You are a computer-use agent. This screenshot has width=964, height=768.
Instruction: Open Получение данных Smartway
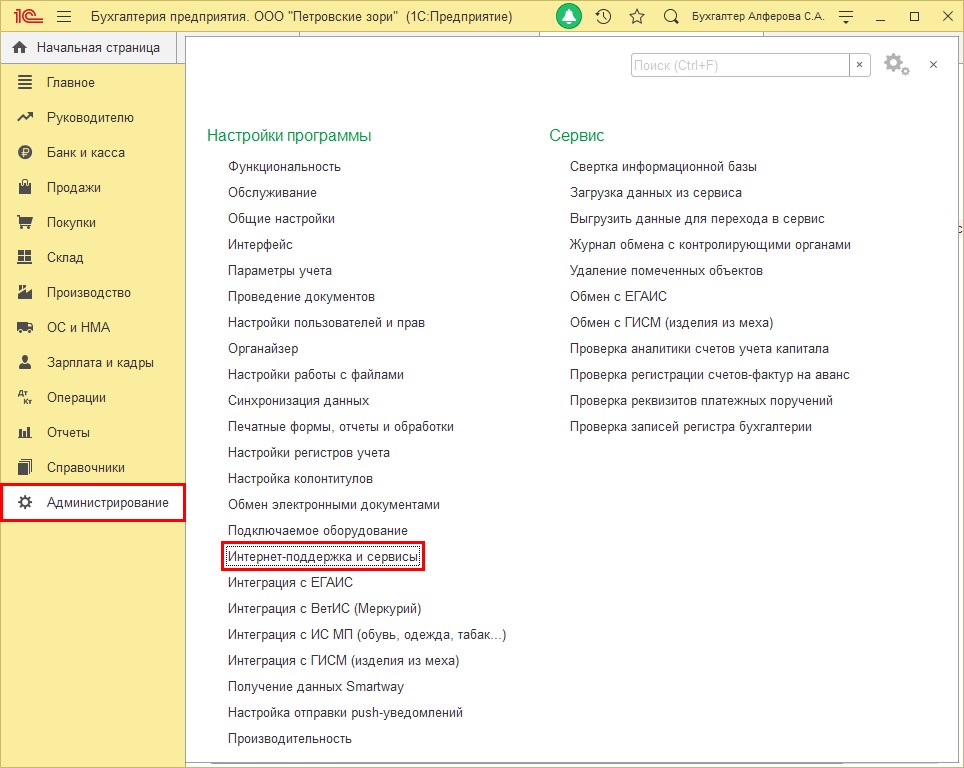316,686
